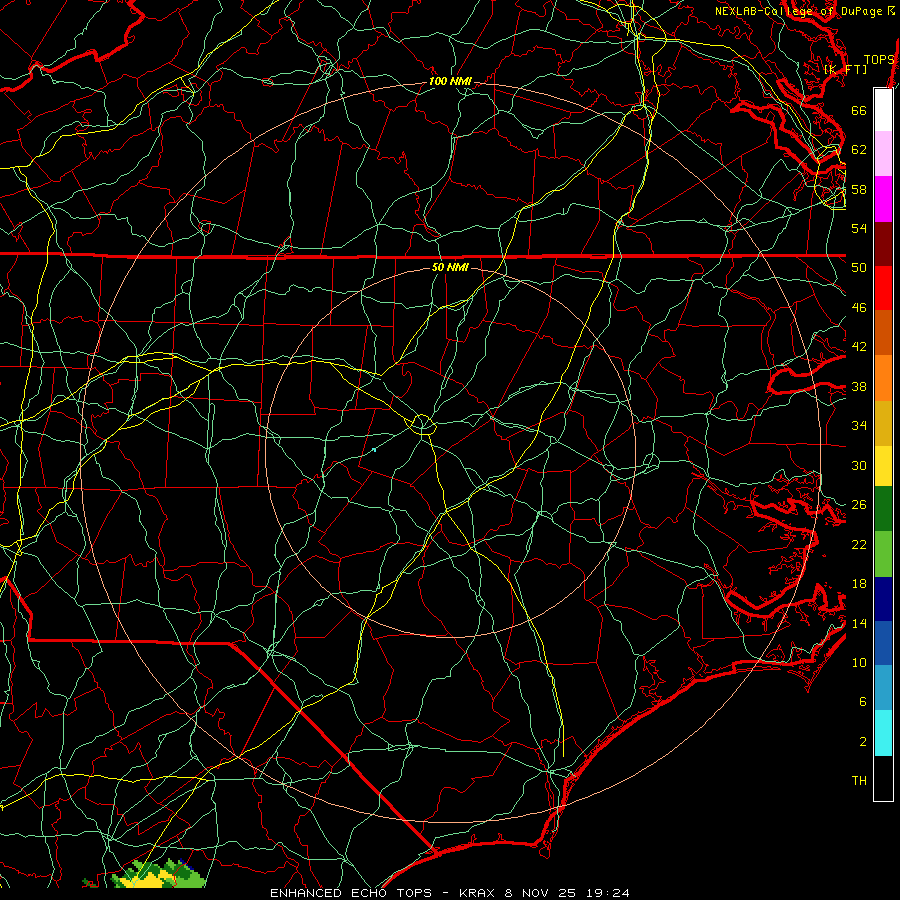Click the yellow-green echo tops blob
The height and width of the screenshot is (900, 900).
[156, 875]
